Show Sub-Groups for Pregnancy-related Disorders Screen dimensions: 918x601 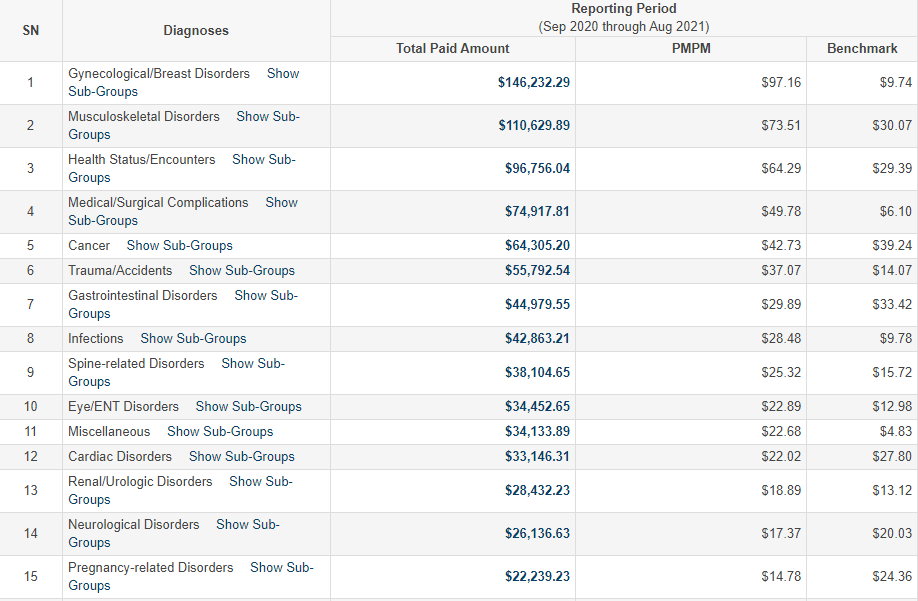(281, 568)
